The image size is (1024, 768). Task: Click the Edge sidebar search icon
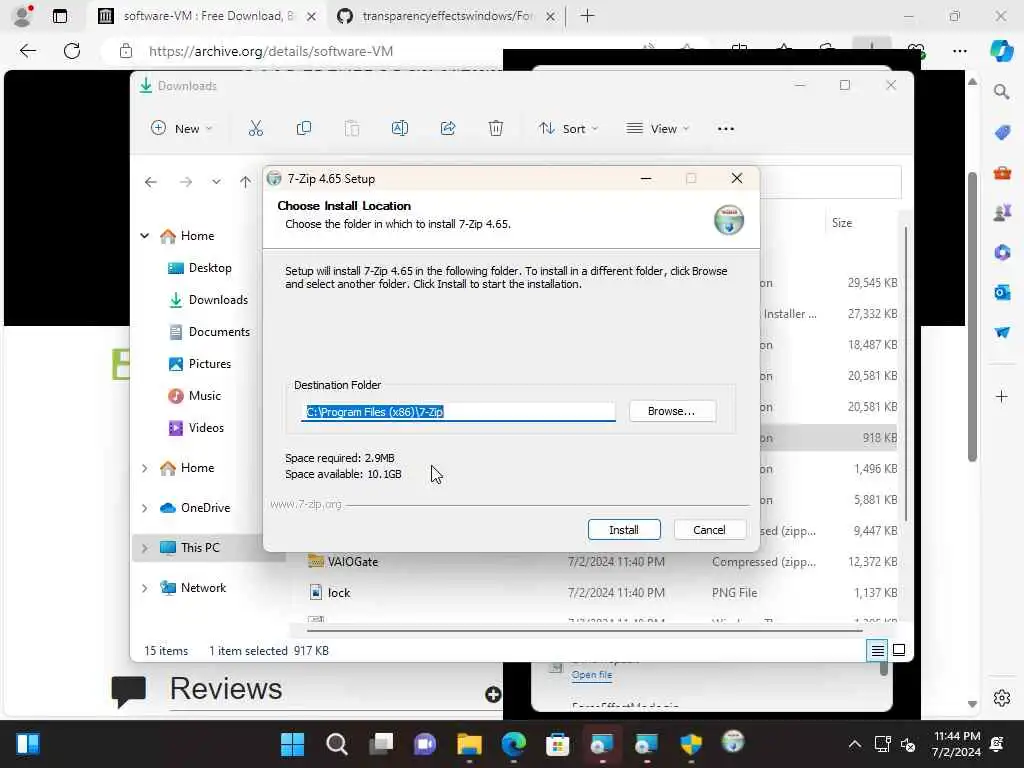(1002, 92)
